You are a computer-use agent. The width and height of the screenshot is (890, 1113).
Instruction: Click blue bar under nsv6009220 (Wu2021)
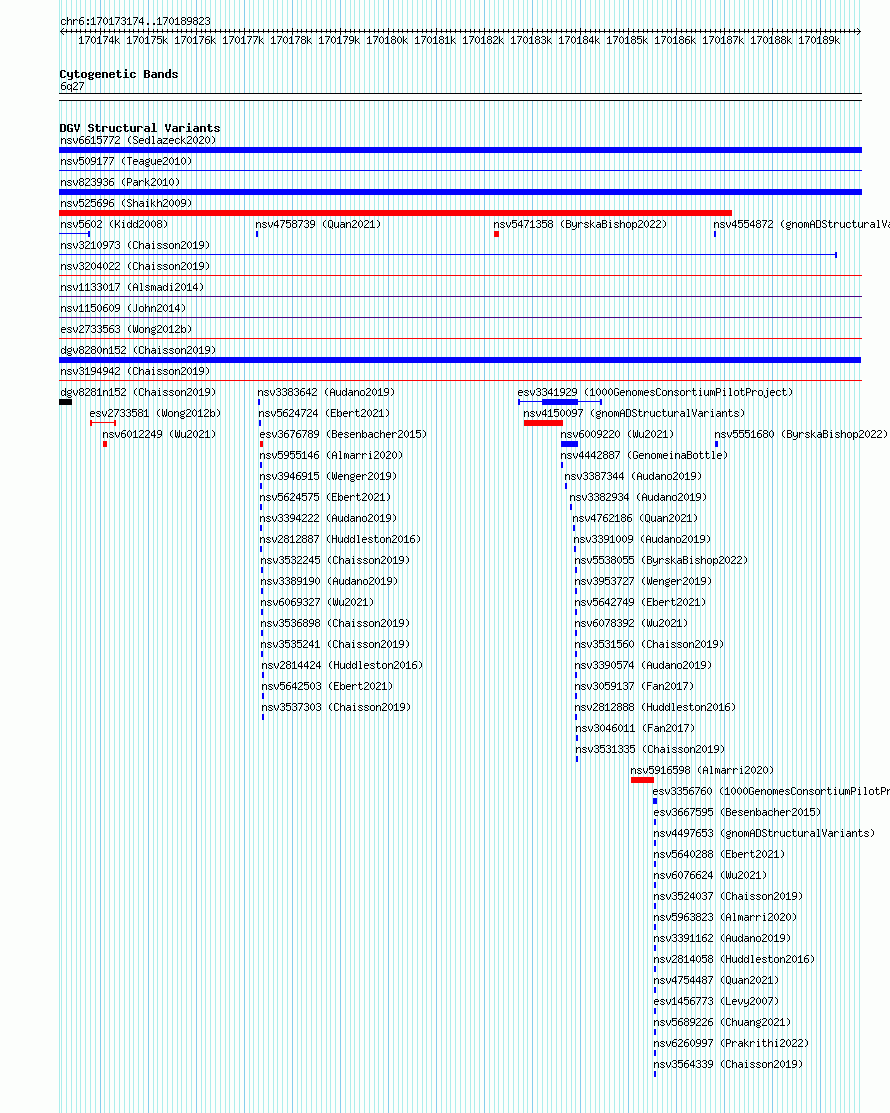569,444
